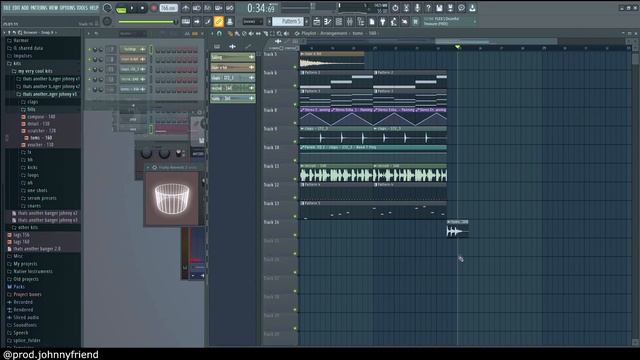
Task: Toggle Pattern/Song mode switch
Action: (121, 9)
